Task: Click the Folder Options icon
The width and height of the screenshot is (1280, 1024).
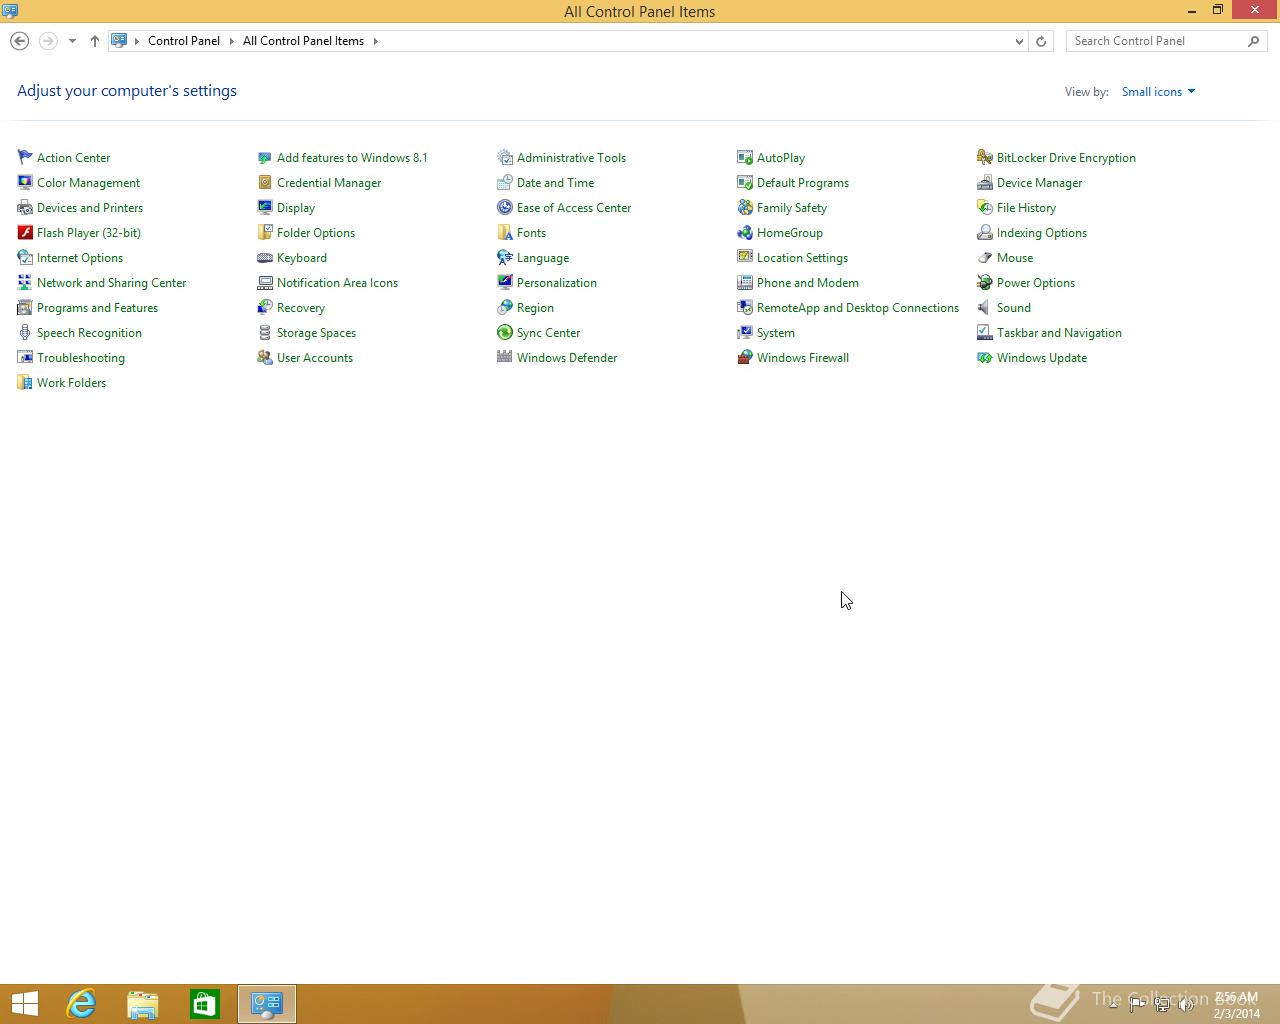Action: [x=265, y=232]
